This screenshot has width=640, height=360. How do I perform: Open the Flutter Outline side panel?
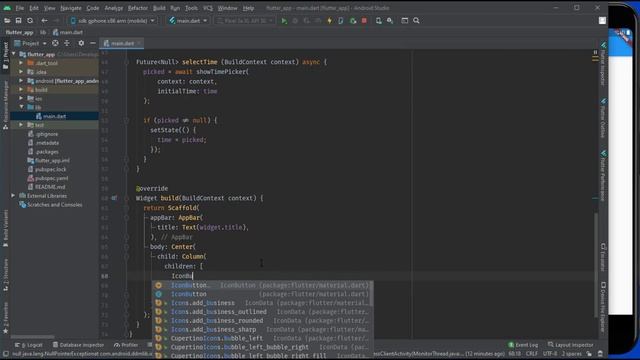[x=603, y=118]
